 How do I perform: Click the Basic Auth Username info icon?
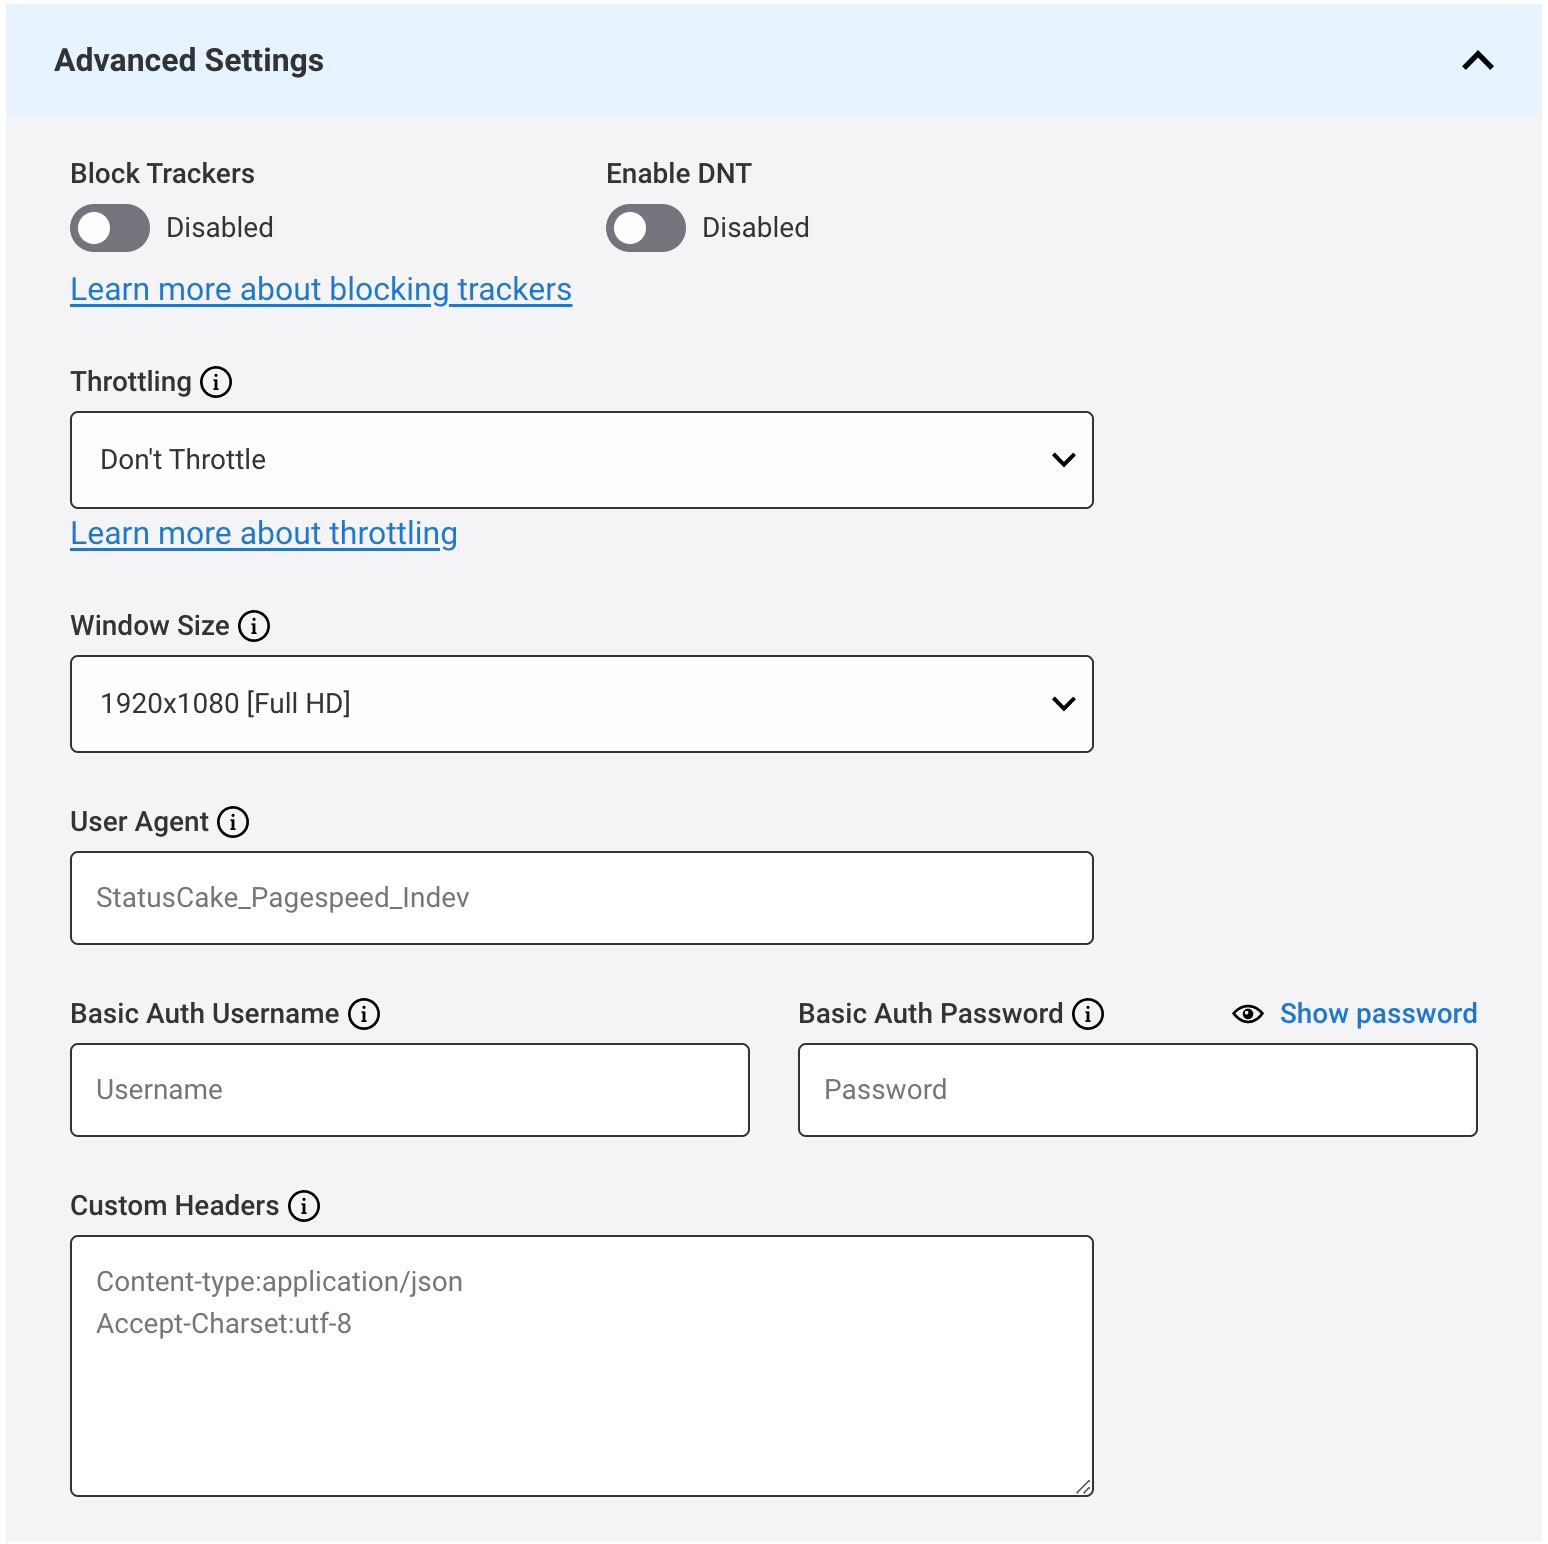366,1013
